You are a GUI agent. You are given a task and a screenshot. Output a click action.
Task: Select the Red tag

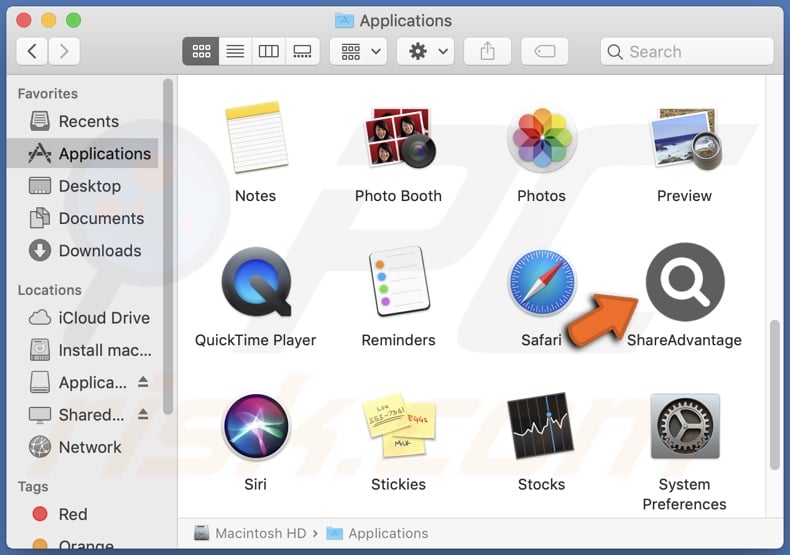(83, 514)
